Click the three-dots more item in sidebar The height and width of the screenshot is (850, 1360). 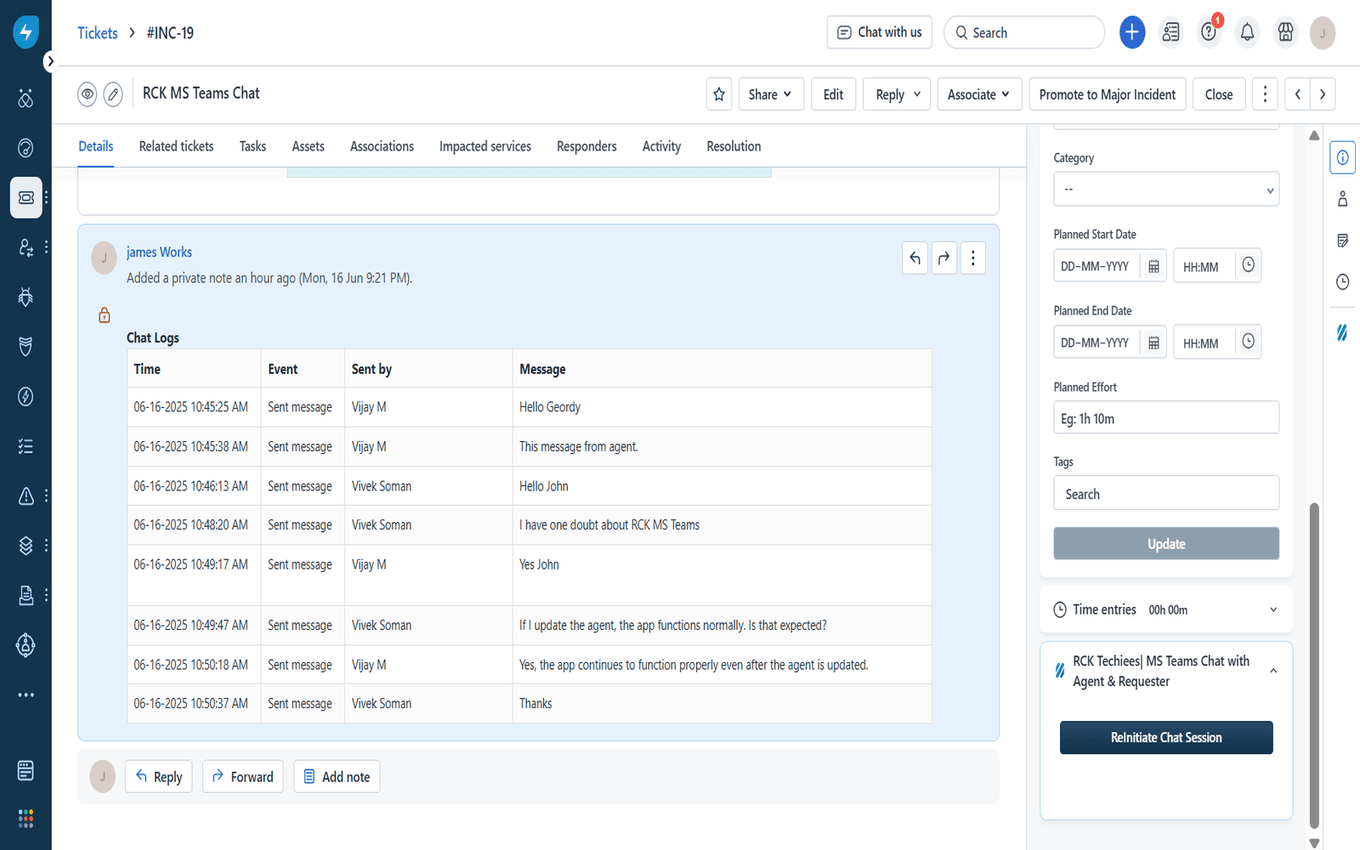pyautogui.click(x=26, y=695)
